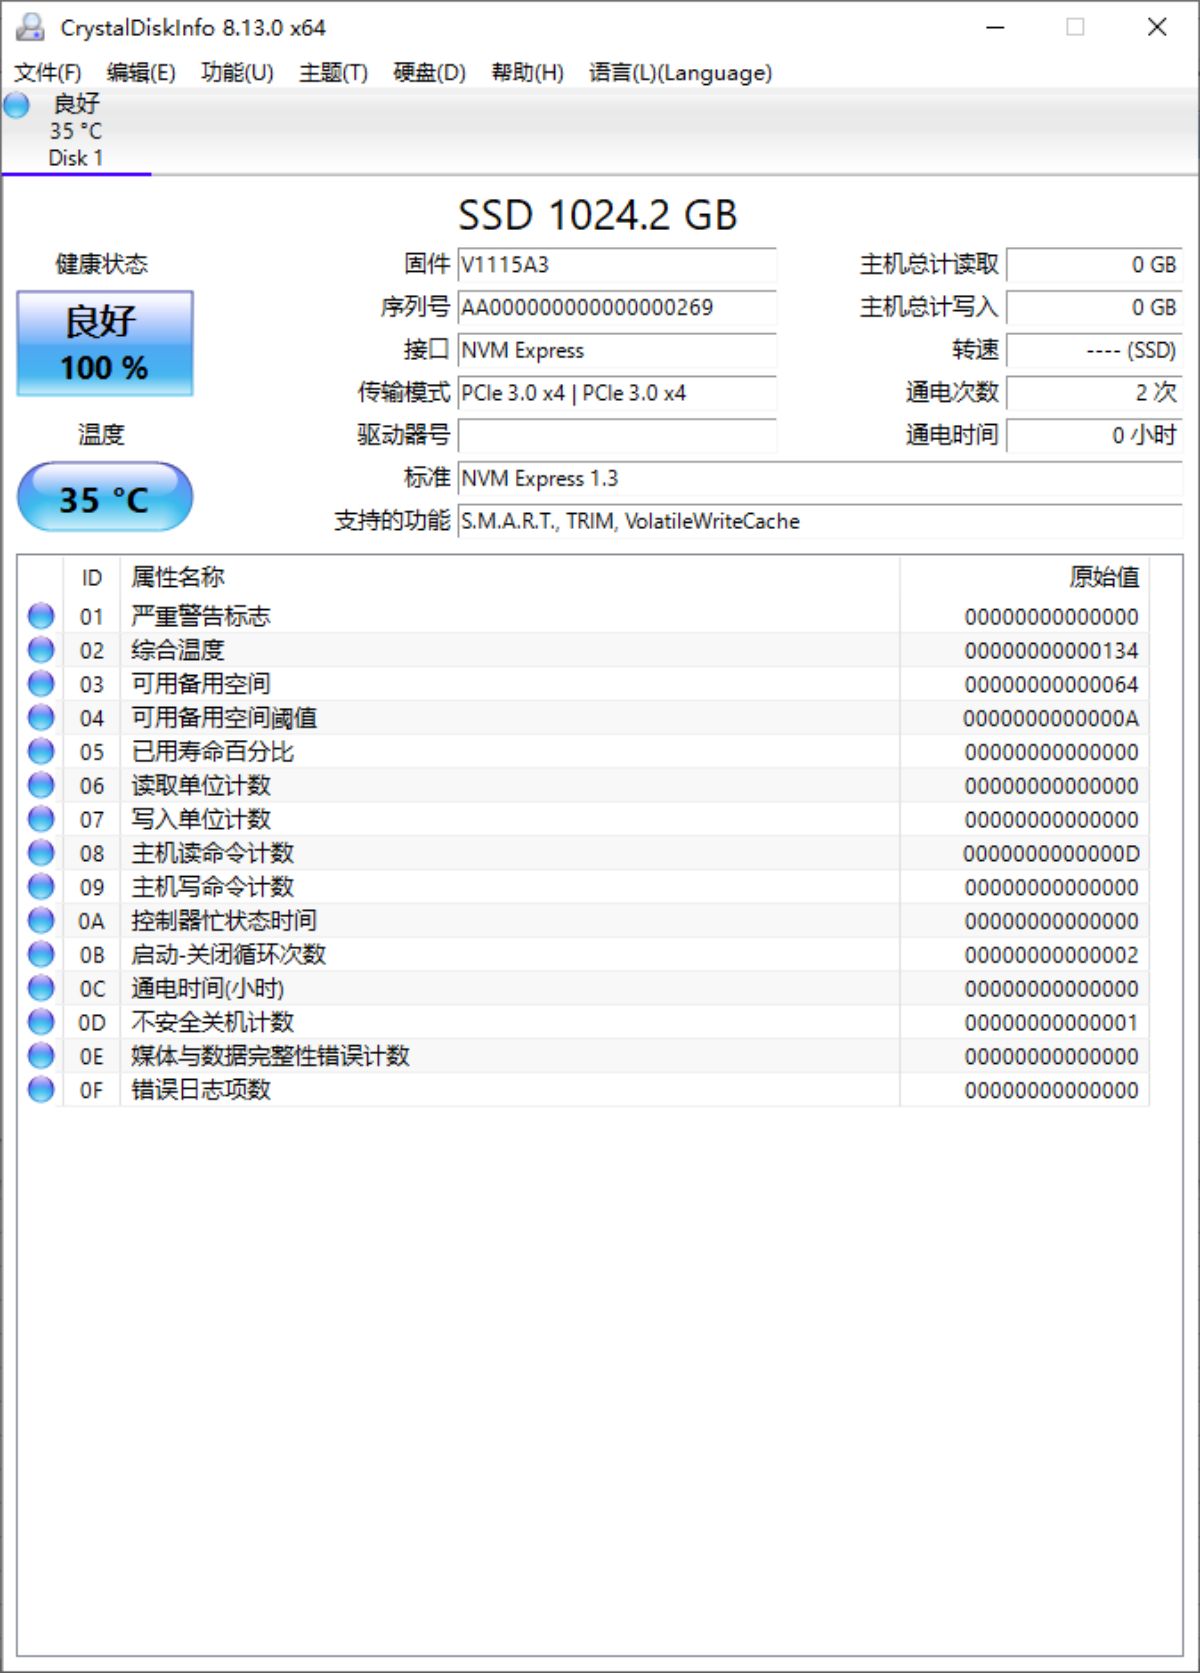Click the SSD 1024.2 GB drive title
The width and height of the screenshot is (1200, 1673).
(598, 215)
